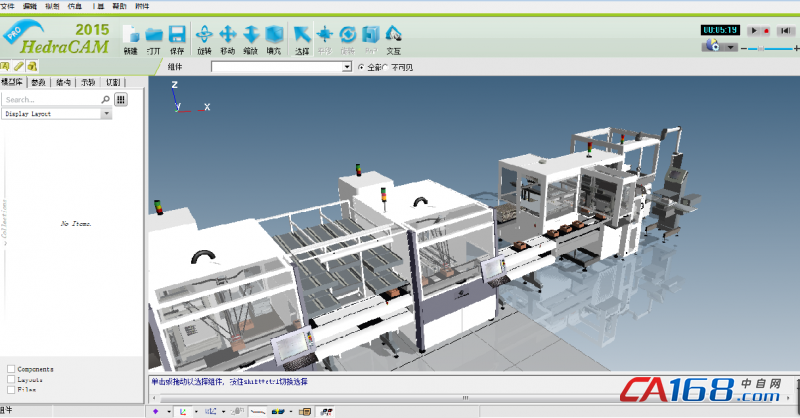Switch to the 模型库 tab

coord(12,82)
